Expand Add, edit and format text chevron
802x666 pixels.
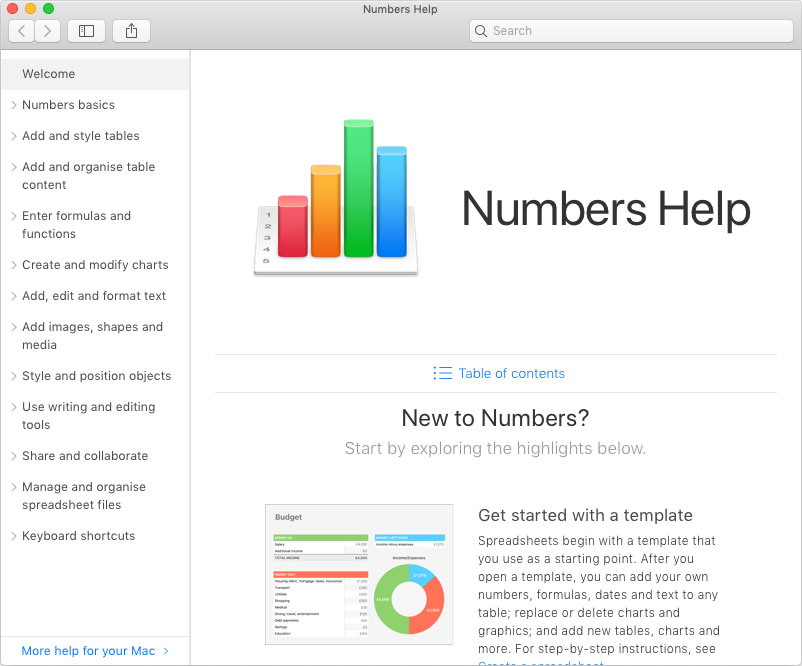pyautogui.click(x=14, y=296)
